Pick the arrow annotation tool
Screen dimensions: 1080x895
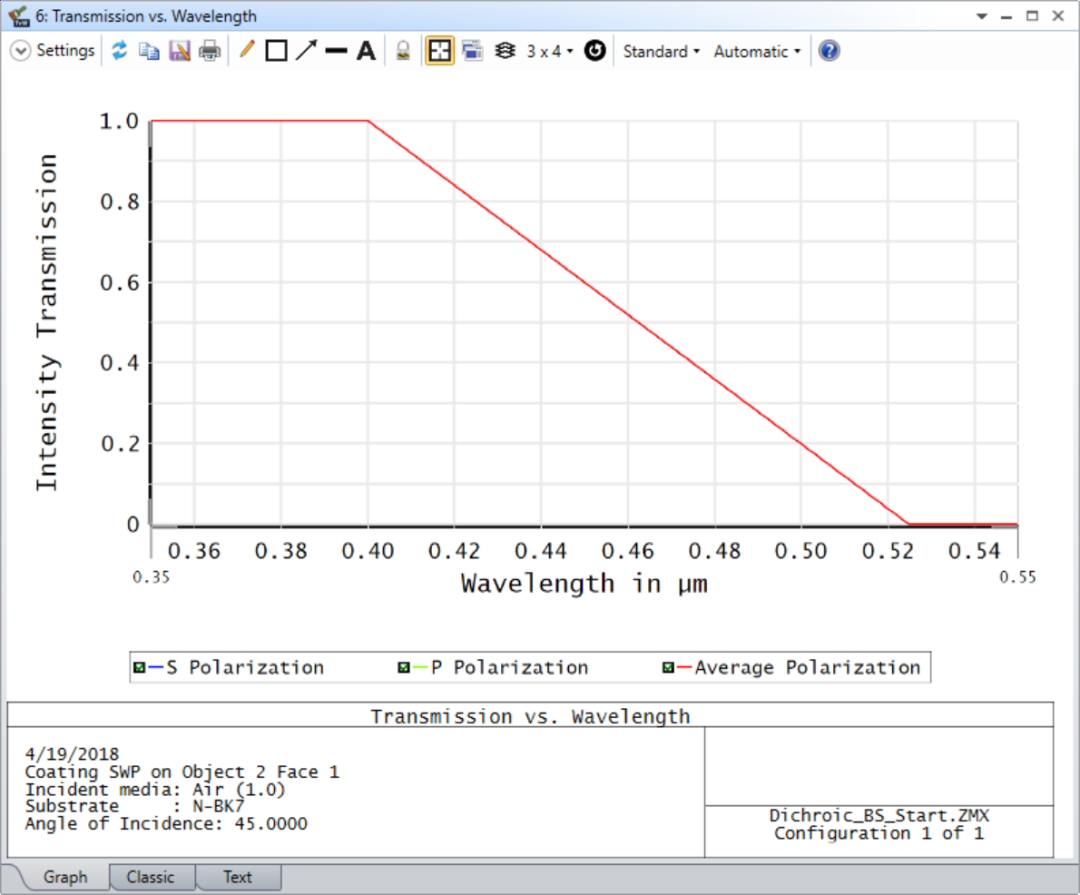pyautogui.click(x=306, y=50)
